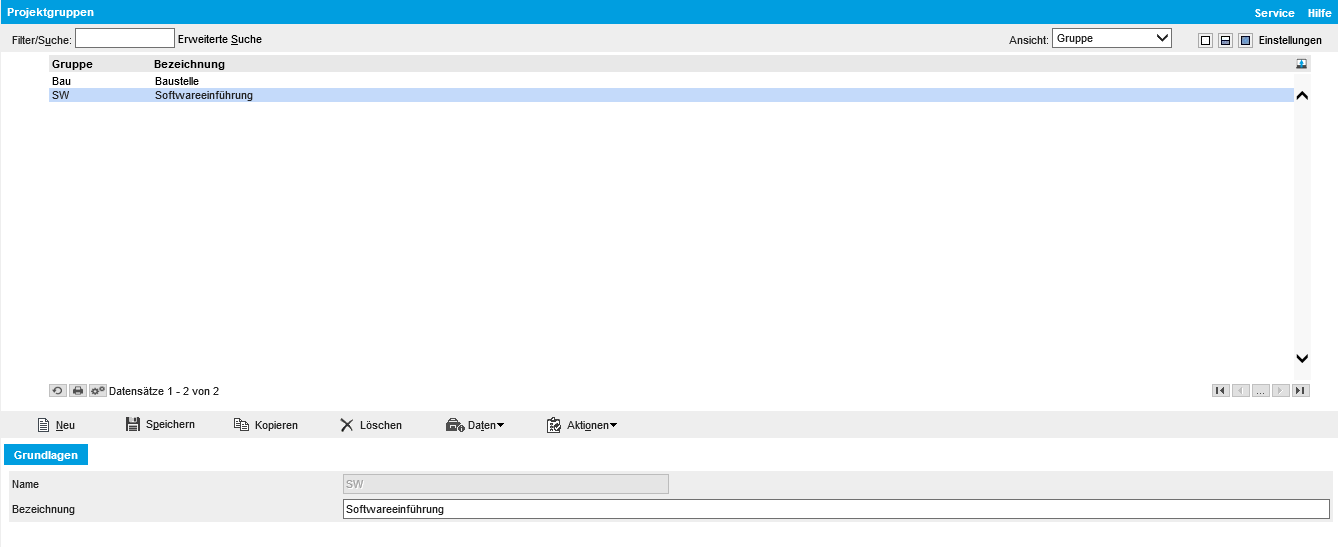Click into the Filter/Suche field
1338x547 pixels.
[x=125, y=38]
